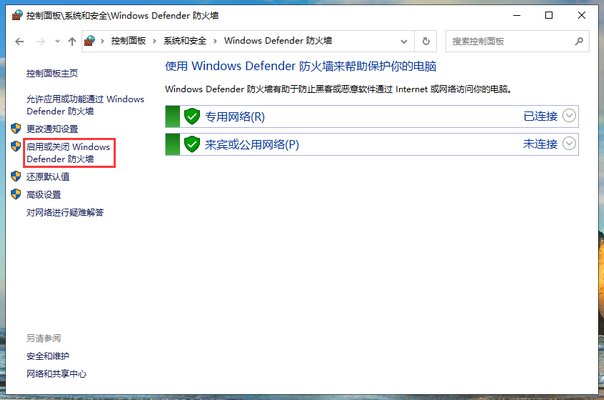The image size is (604, 400).
Task: Minimize the firewall window
Action: tap(517, 15)
